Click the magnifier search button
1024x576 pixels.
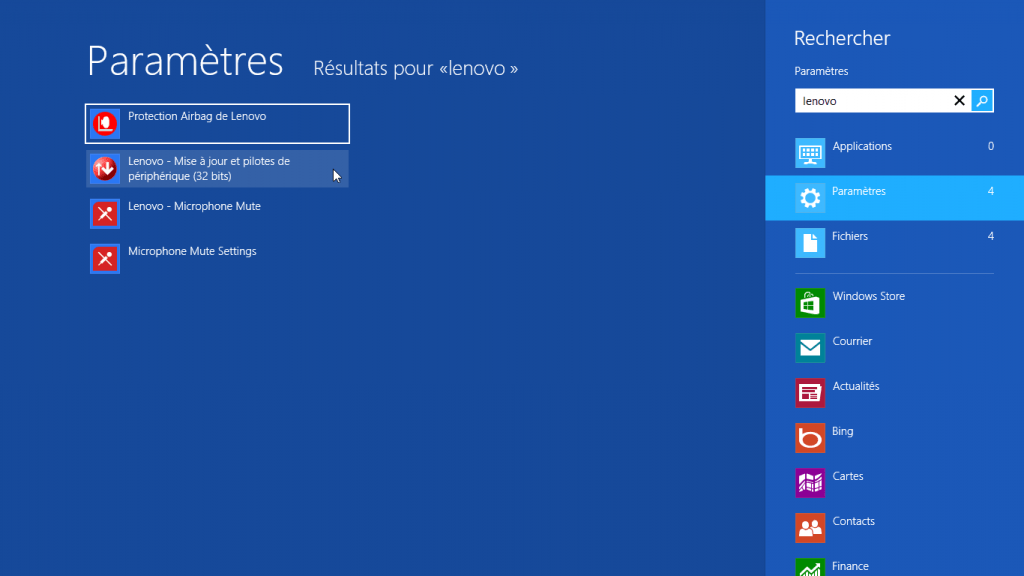tap(982, 101)
